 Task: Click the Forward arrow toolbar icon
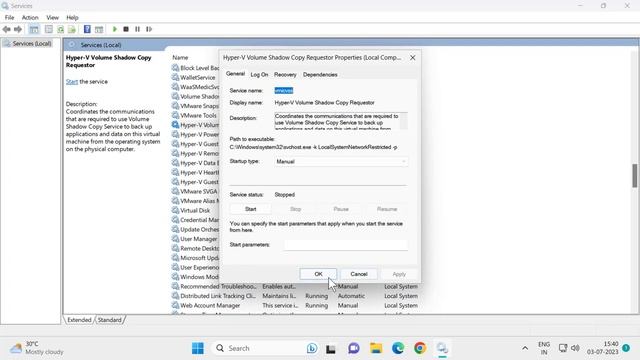pyautogui.click(x=18, y=29)
